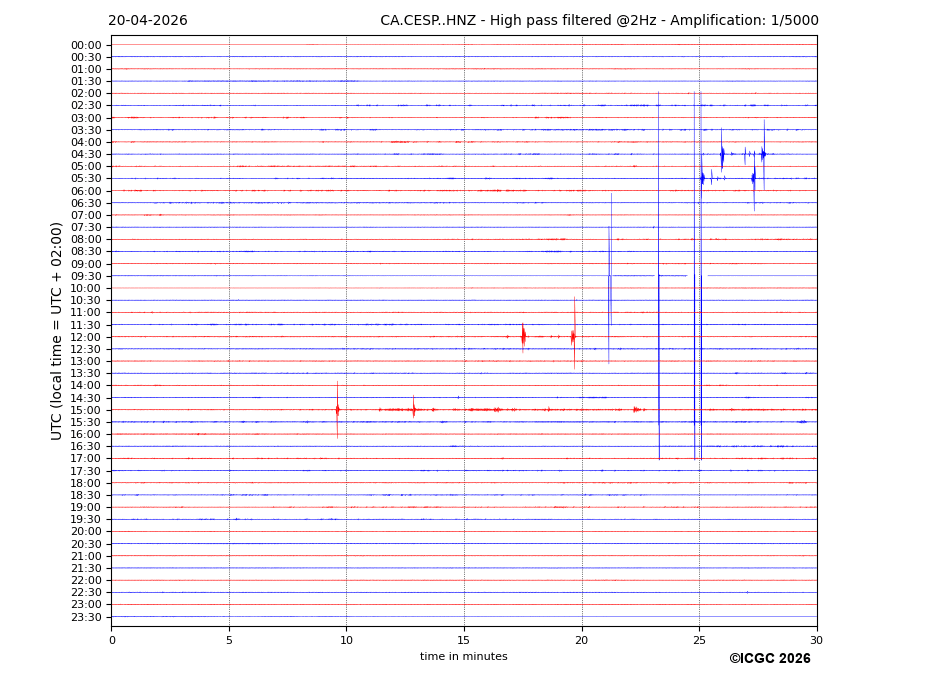Select the "12:00" time row label

pyautogui.click(x=86, y=337)
